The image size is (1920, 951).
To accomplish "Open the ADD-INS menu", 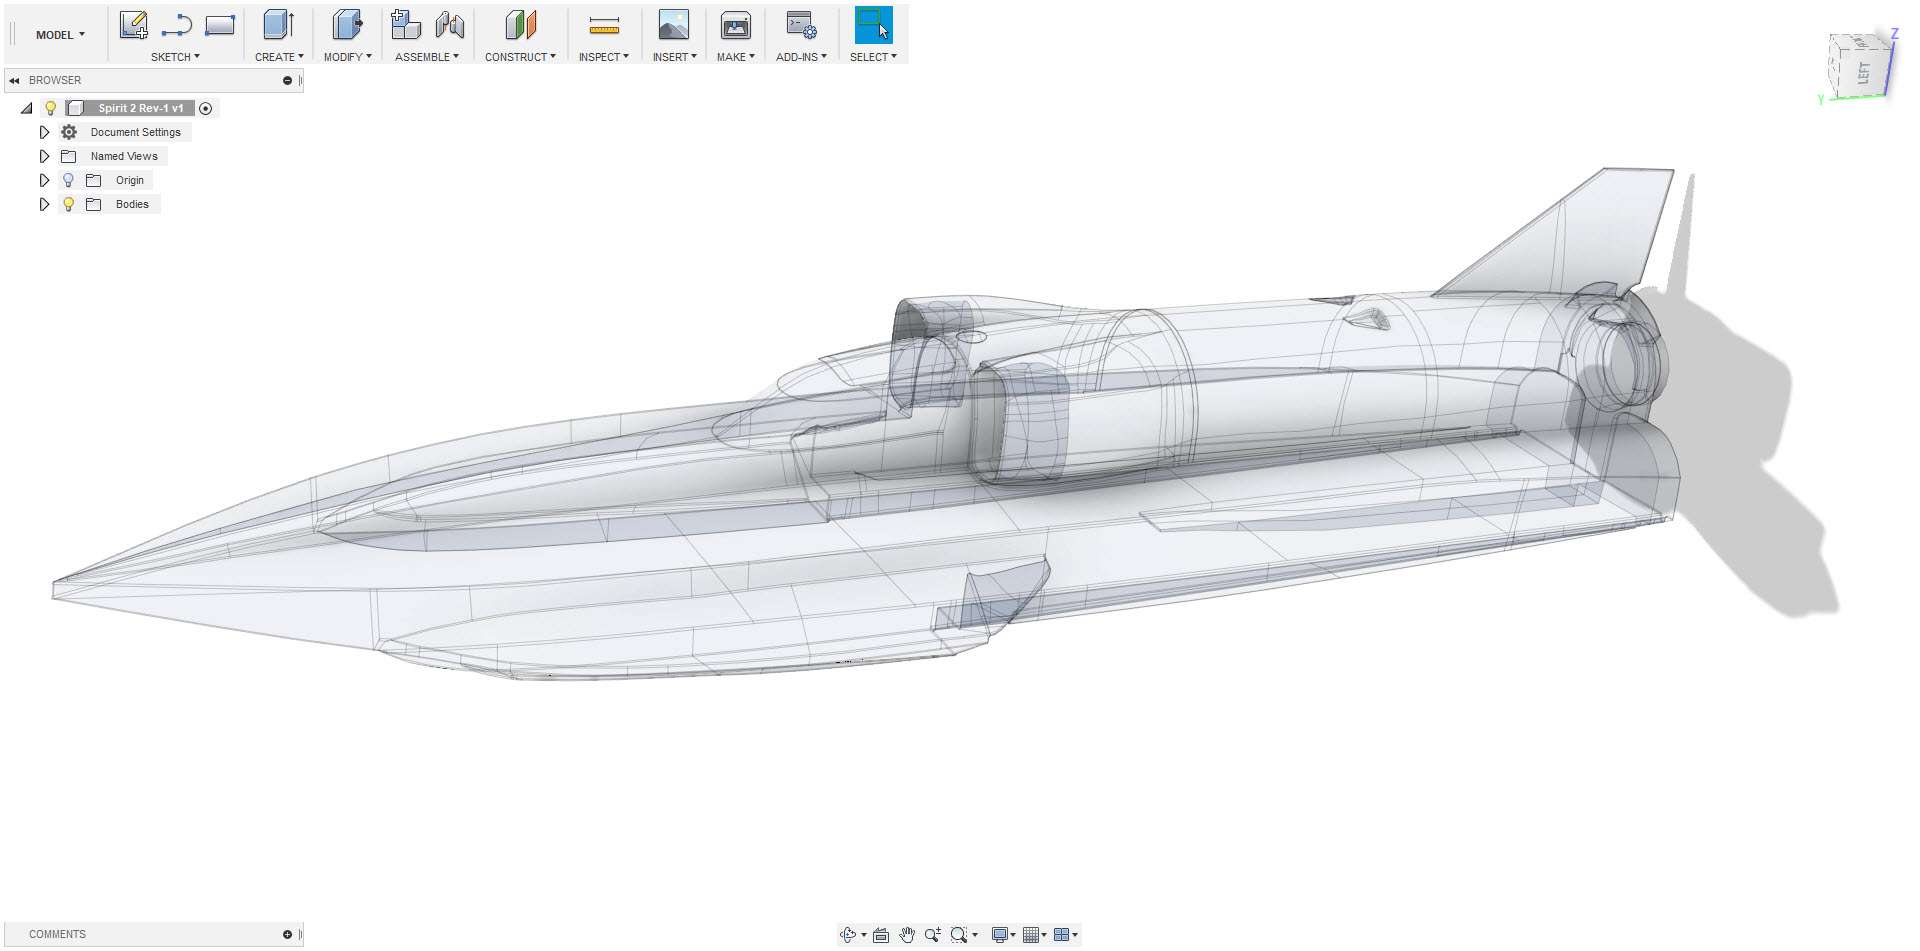I will point(801,57).
